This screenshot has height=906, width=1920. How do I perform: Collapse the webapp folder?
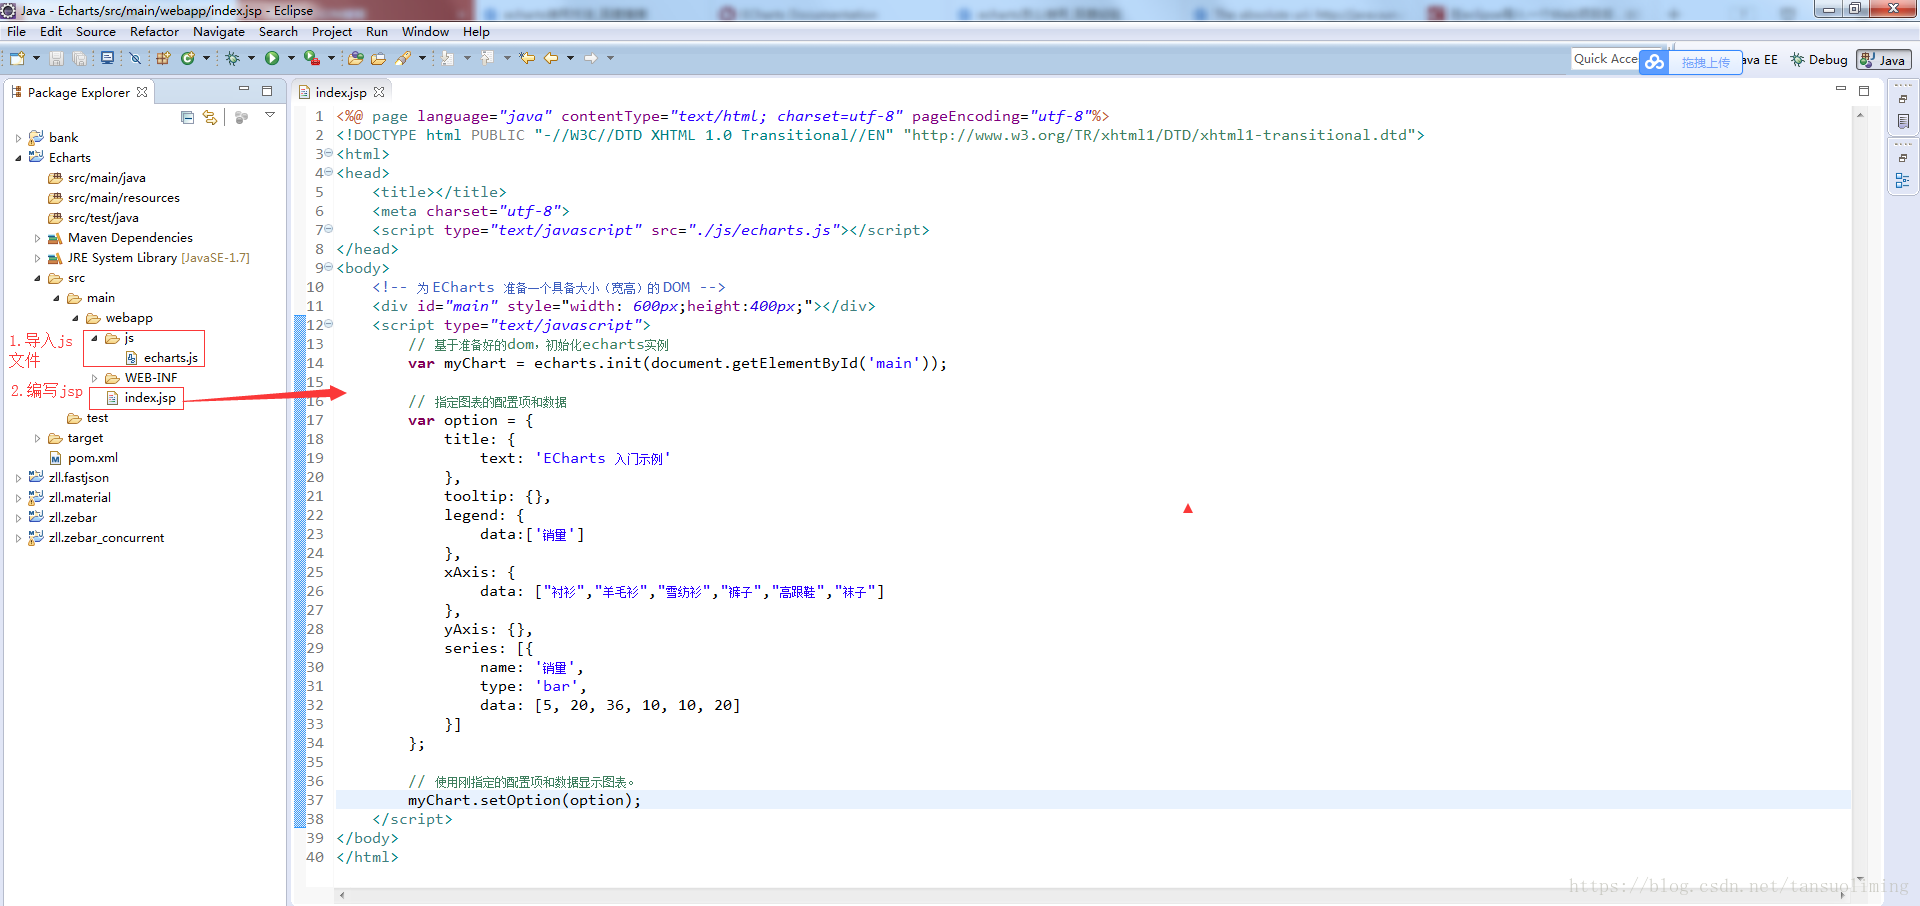pyautogui.click(x=75, y=318)
